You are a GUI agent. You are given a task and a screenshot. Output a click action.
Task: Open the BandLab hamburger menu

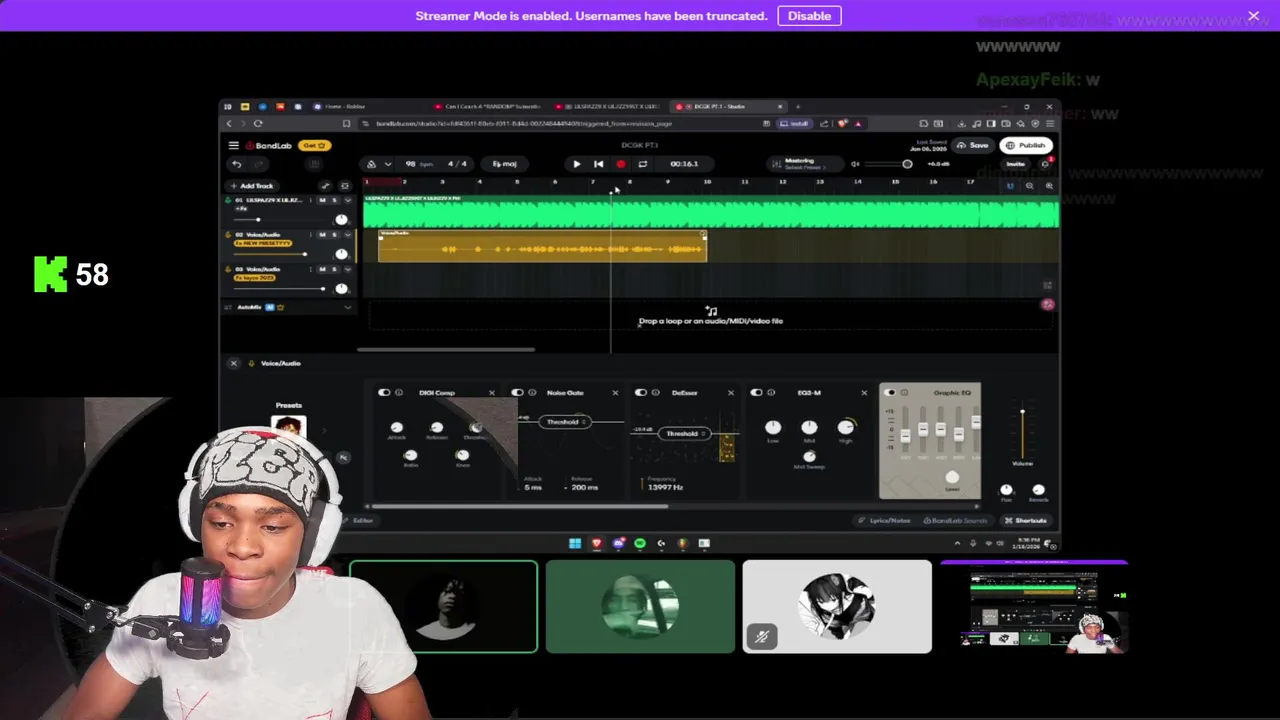233,145
